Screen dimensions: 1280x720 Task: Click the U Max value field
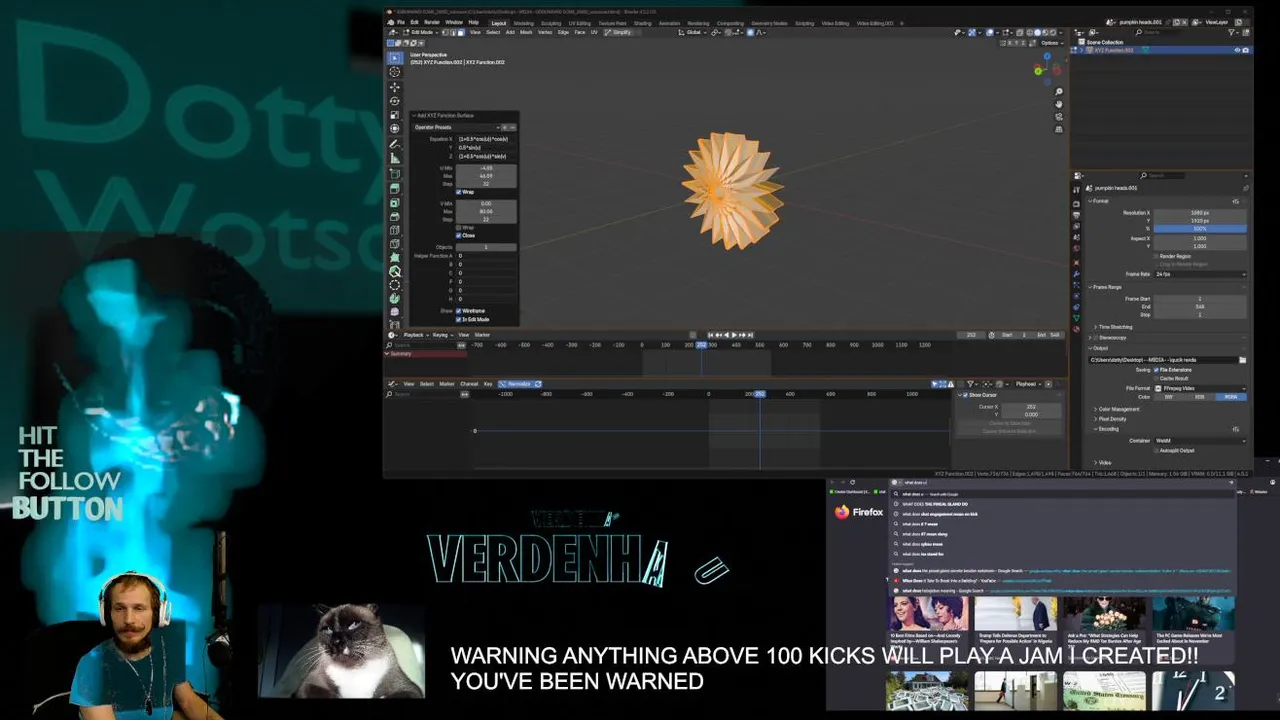click(486, 176)
